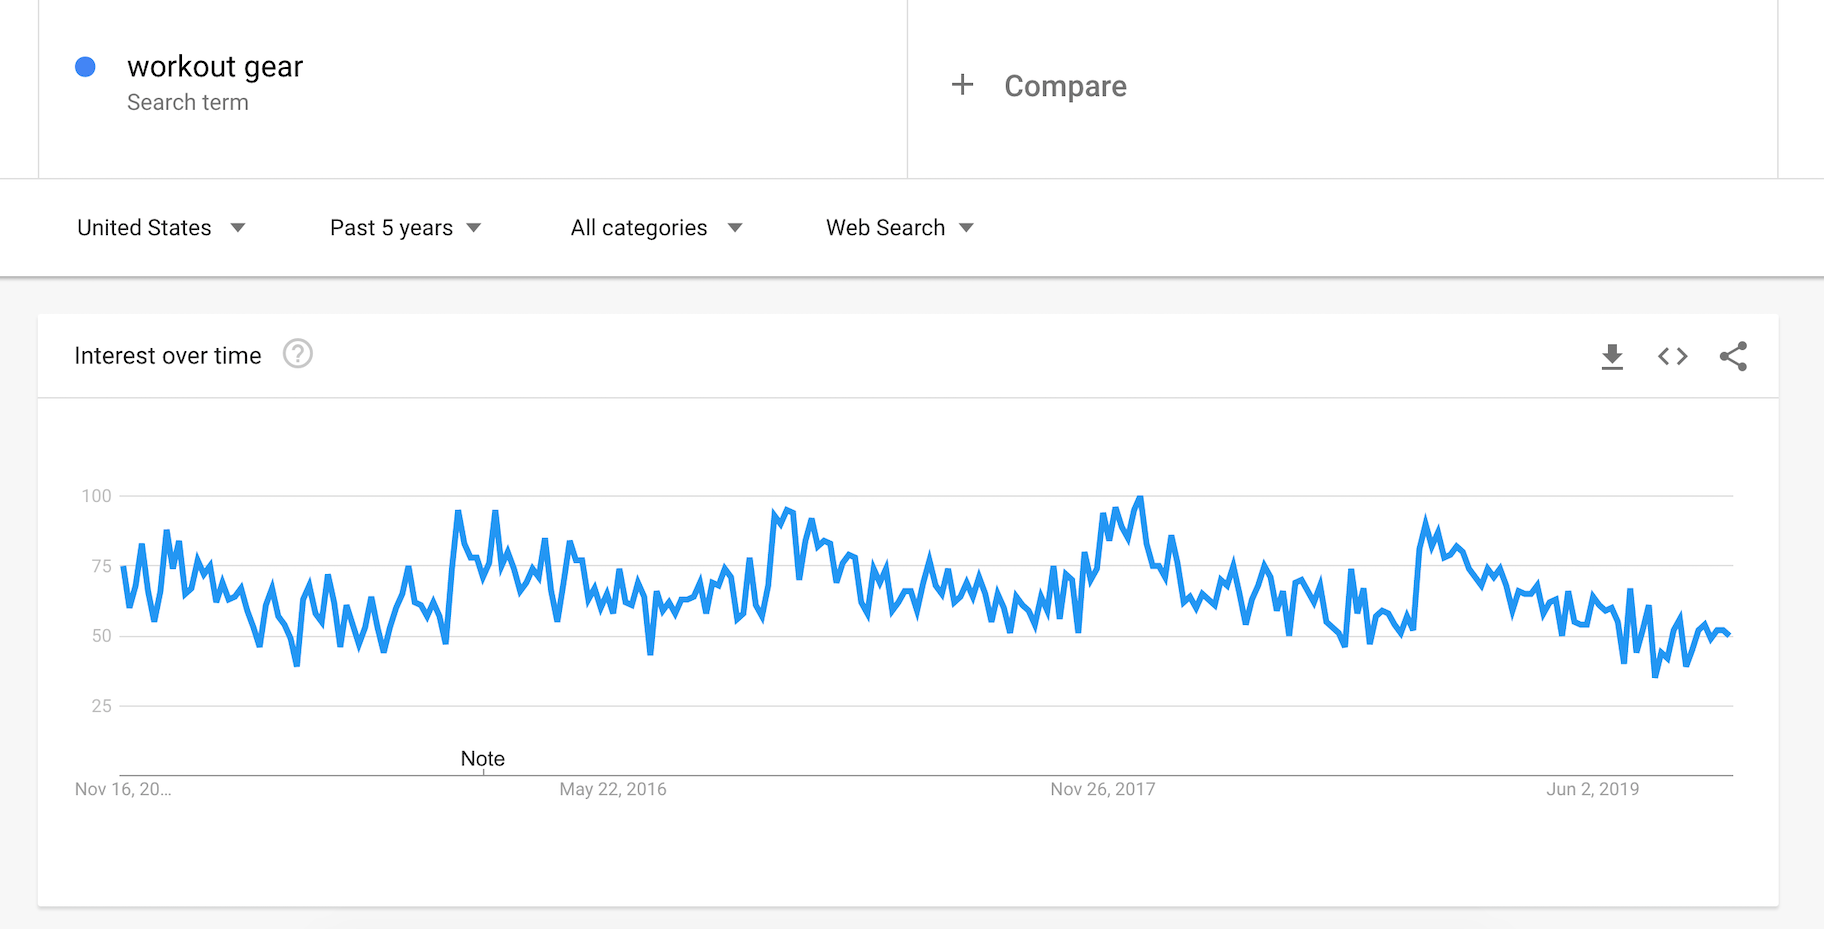This screenshot has height=929, width=1824.
Task: Click the Compare text to add a term
Action: [1065, 86]
